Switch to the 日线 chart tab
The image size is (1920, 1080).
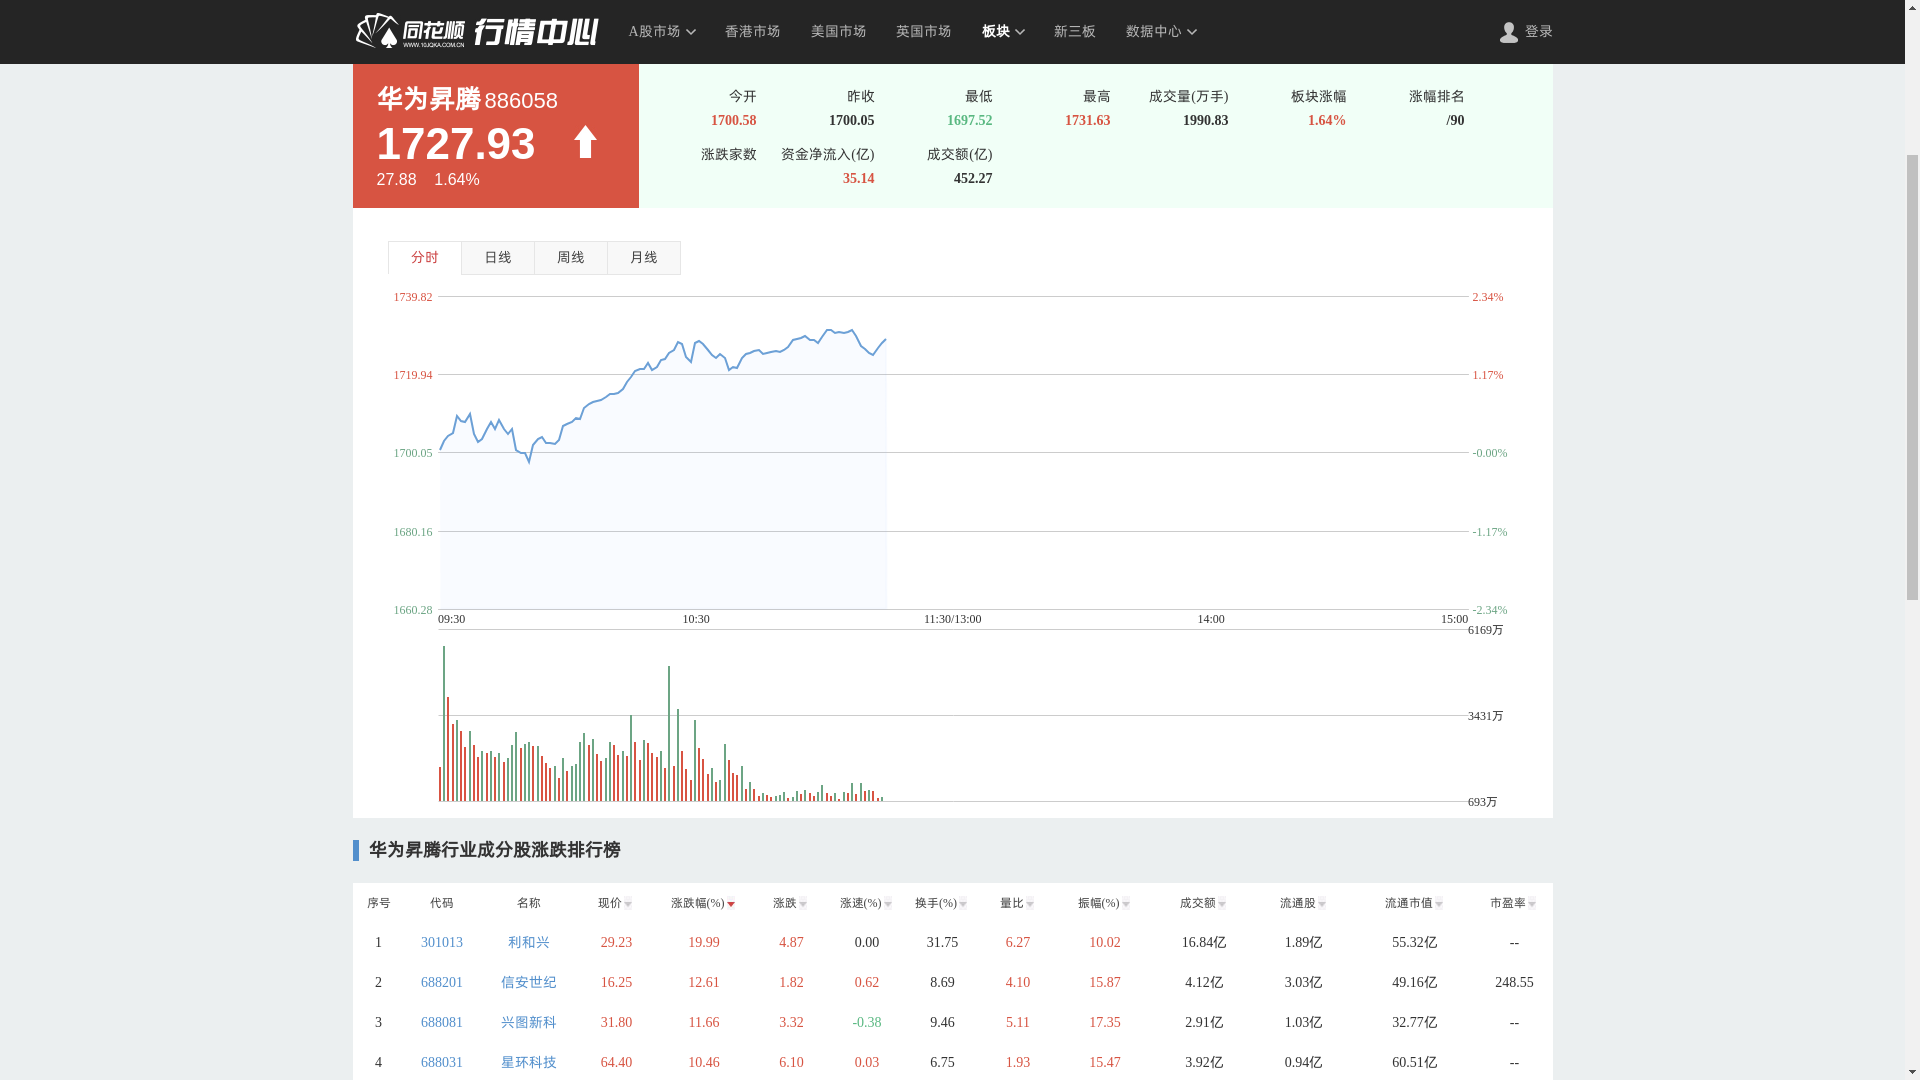point(497,258)
